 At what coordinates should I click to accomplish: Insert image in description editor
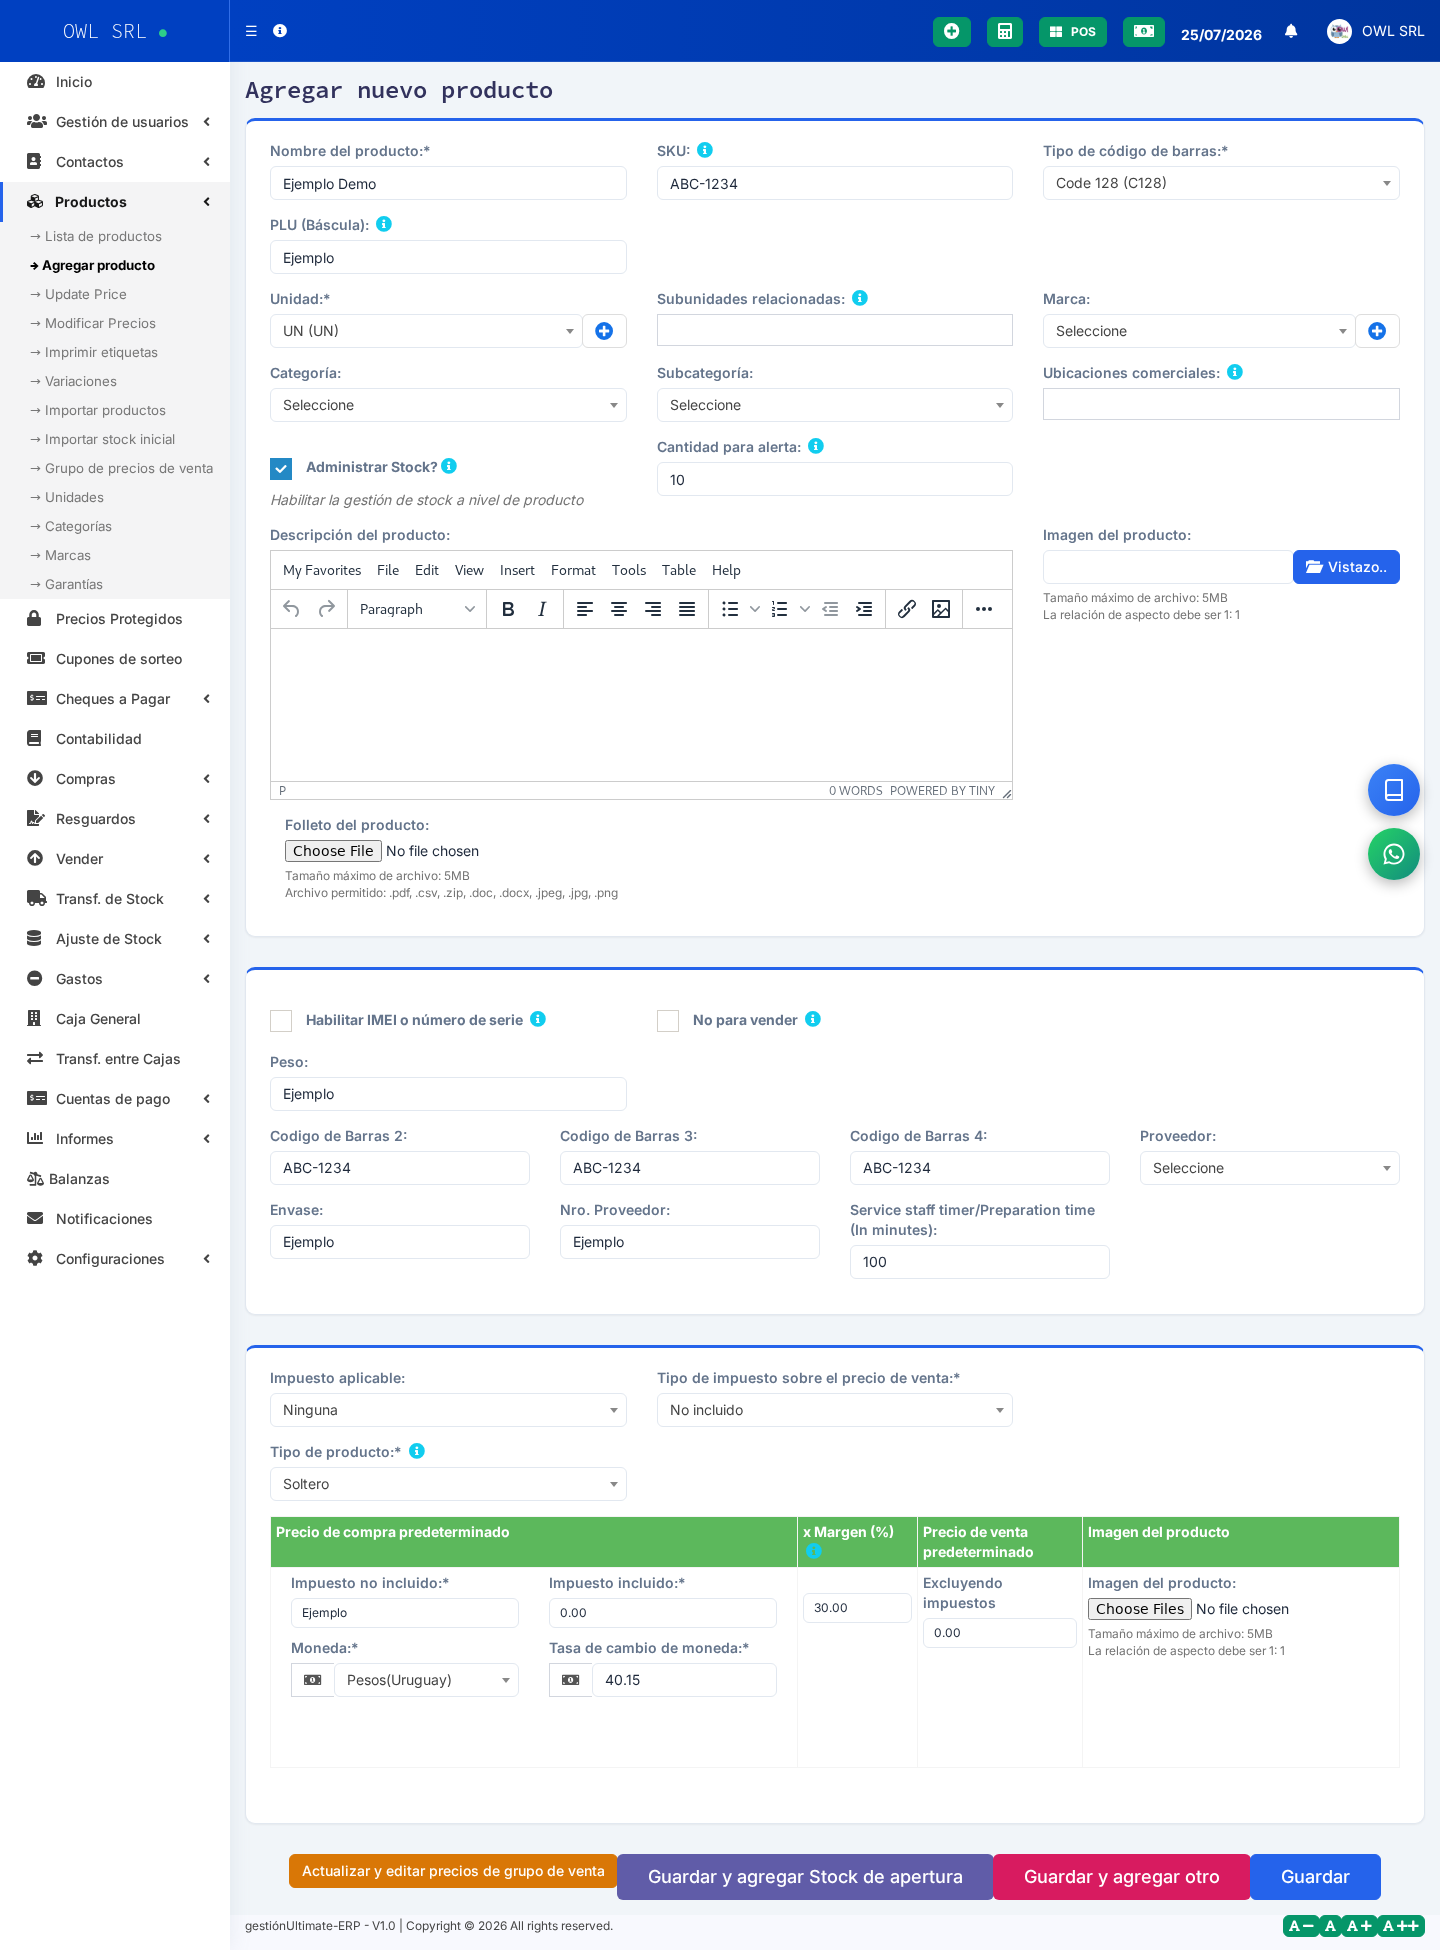[941, 609]
